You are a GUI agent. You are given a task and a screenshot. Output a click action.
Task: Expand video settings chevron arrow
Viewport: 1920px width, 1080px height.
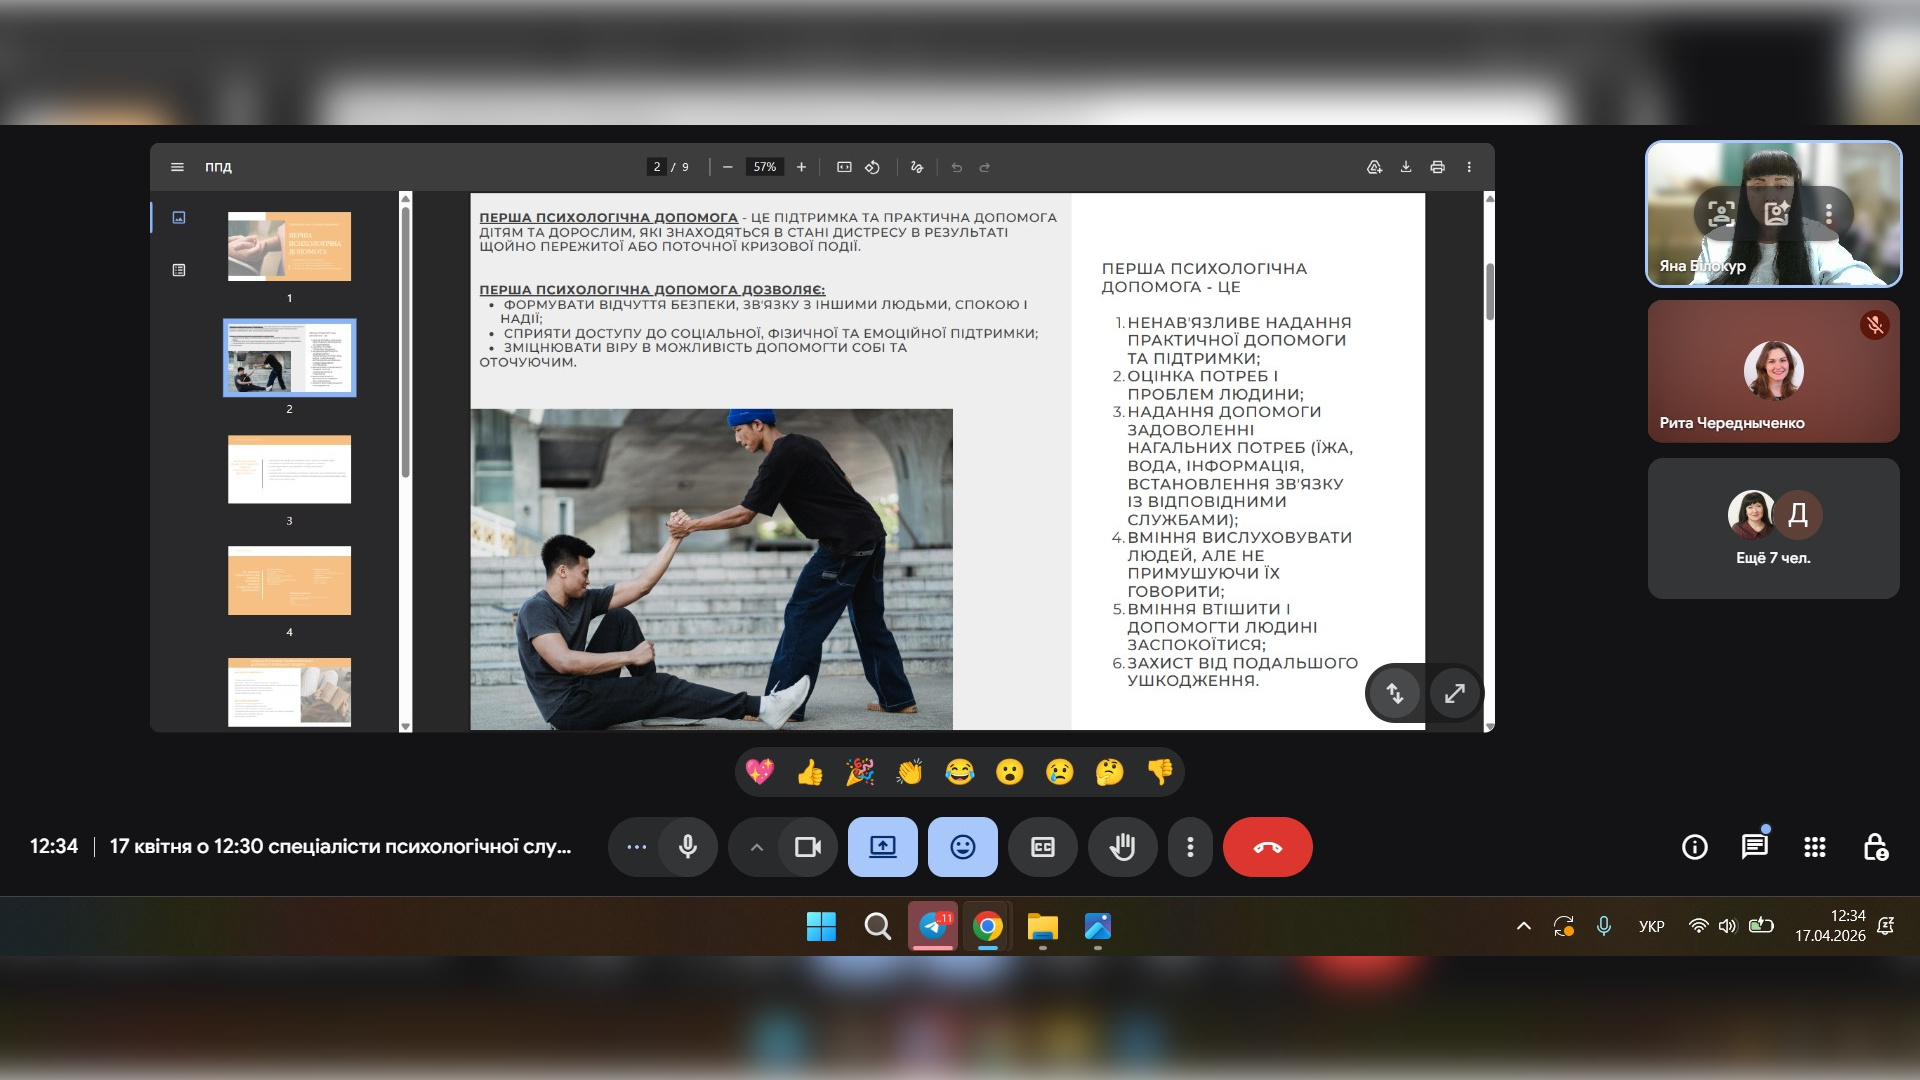coord(757,847)
